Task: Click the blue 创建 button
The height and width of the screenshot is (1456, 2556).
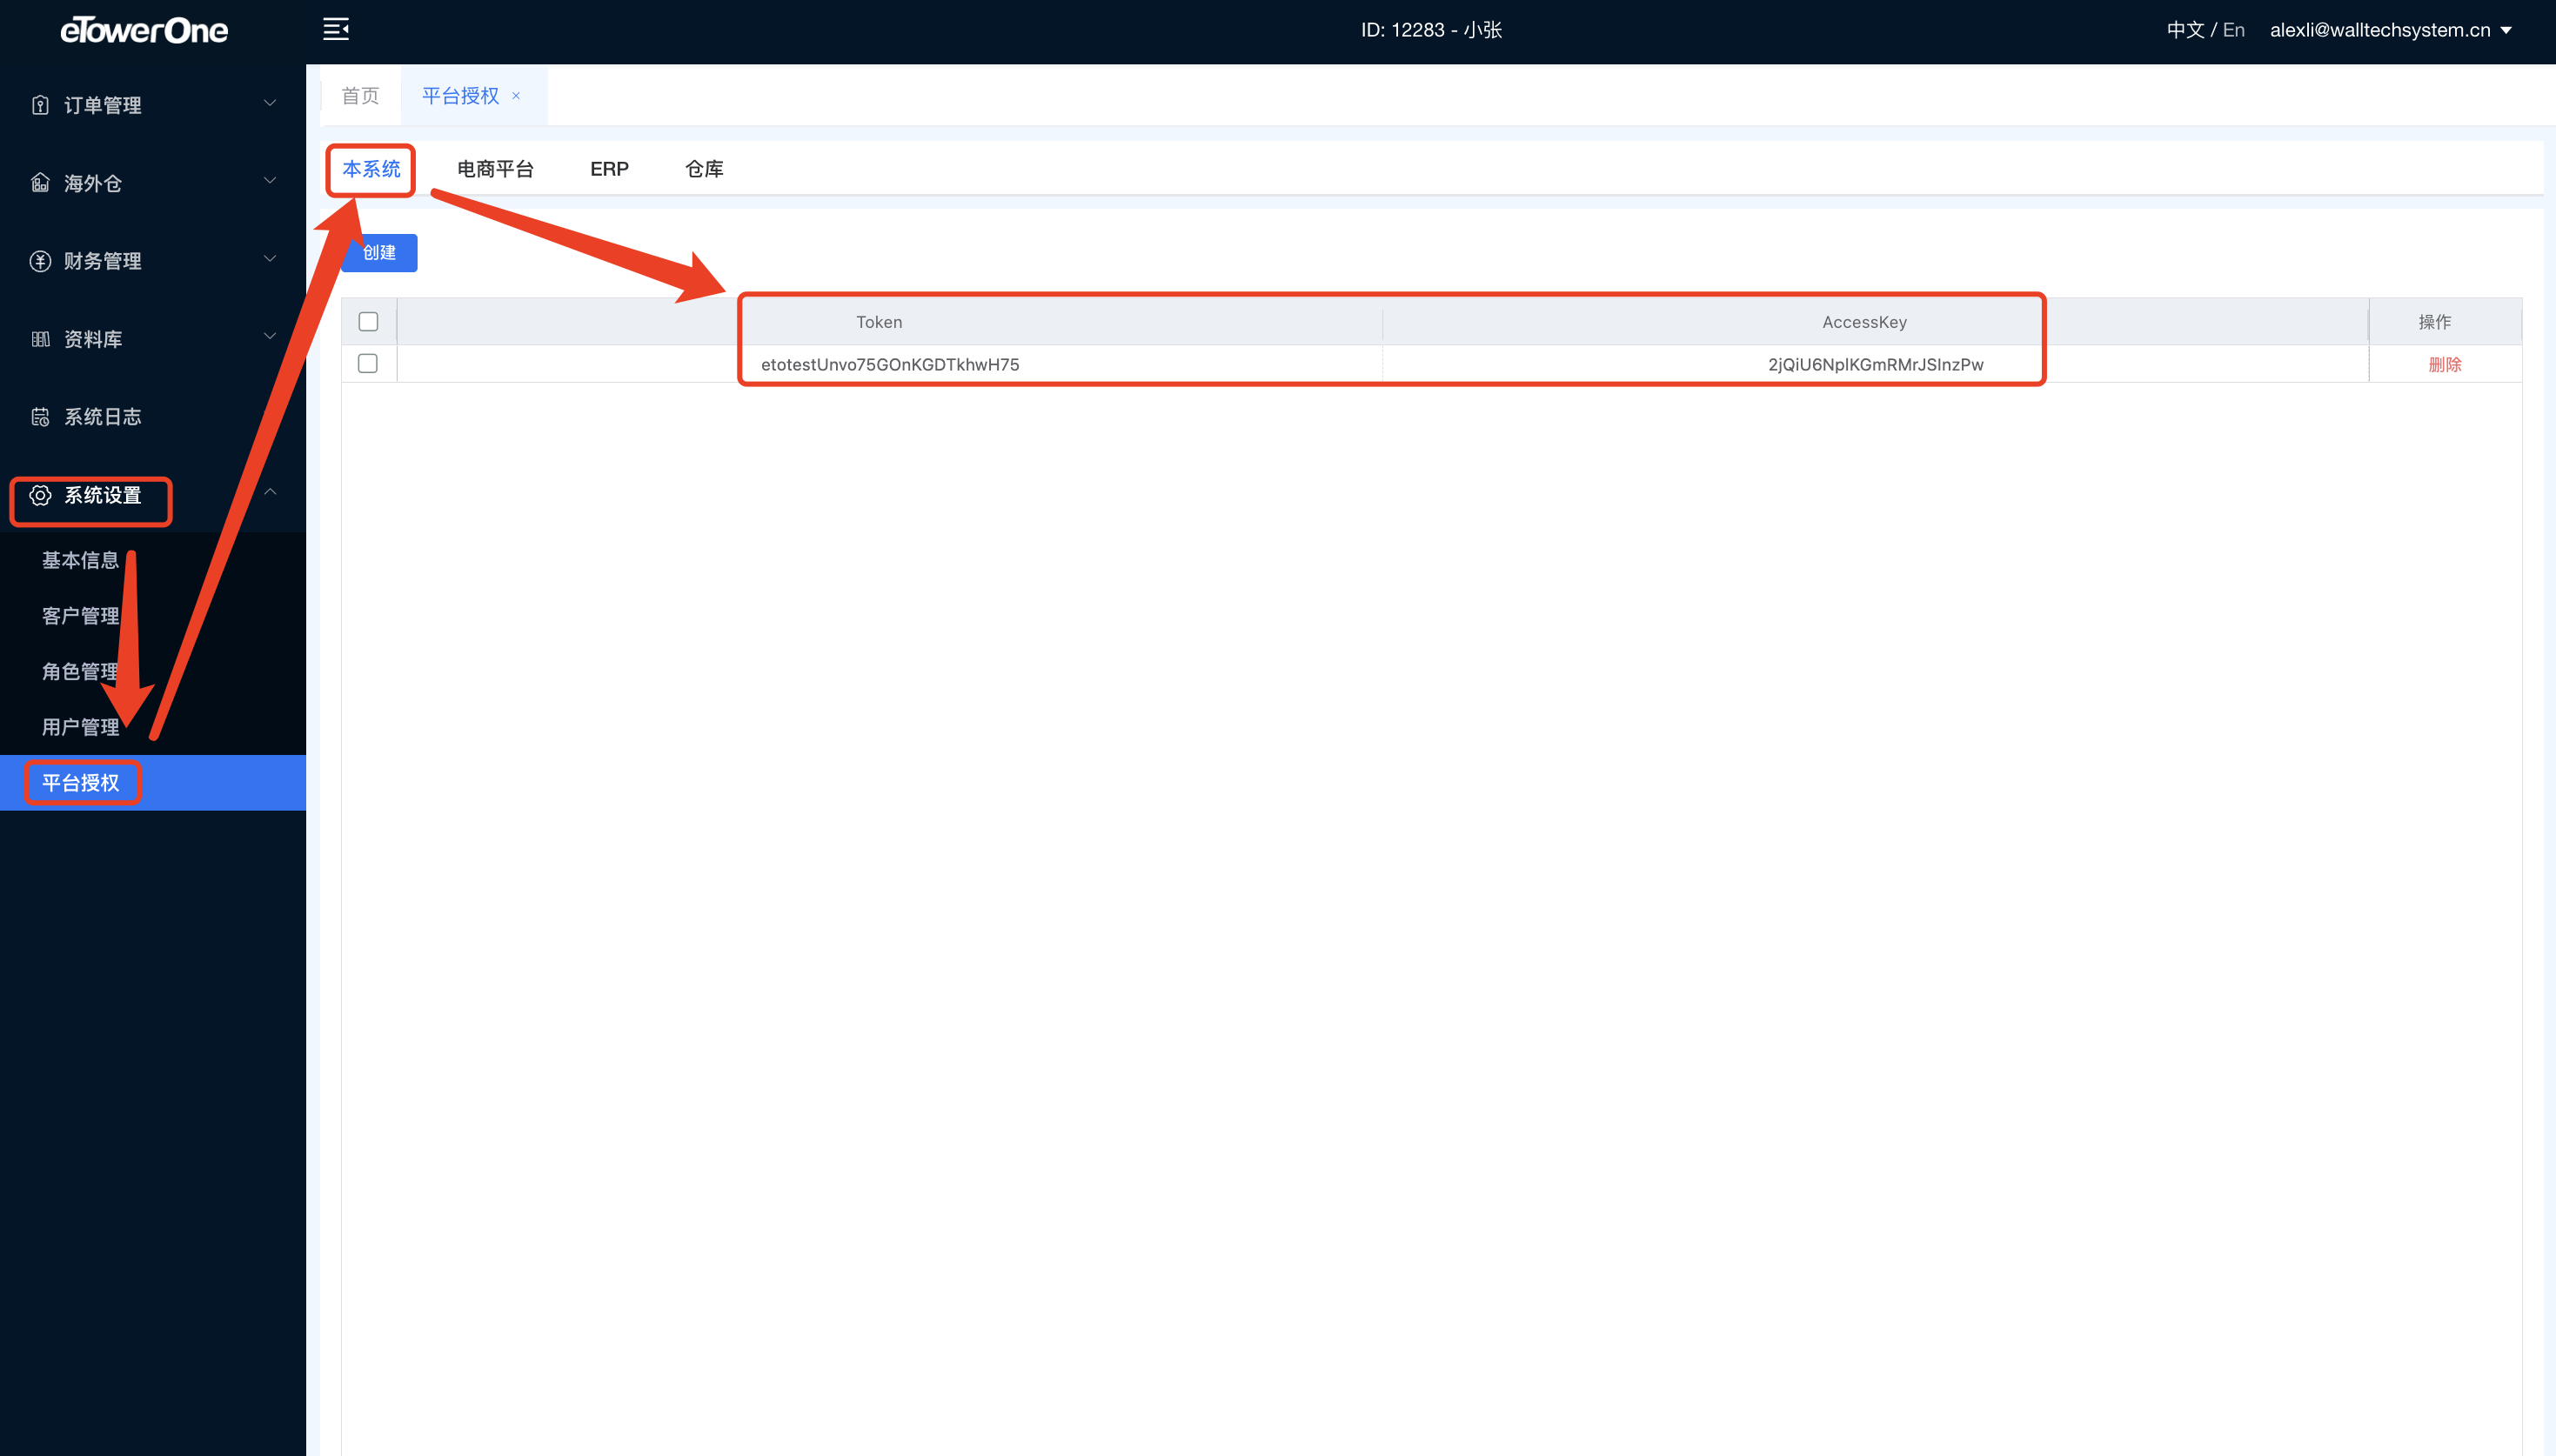Action: [x=380, y=253]
